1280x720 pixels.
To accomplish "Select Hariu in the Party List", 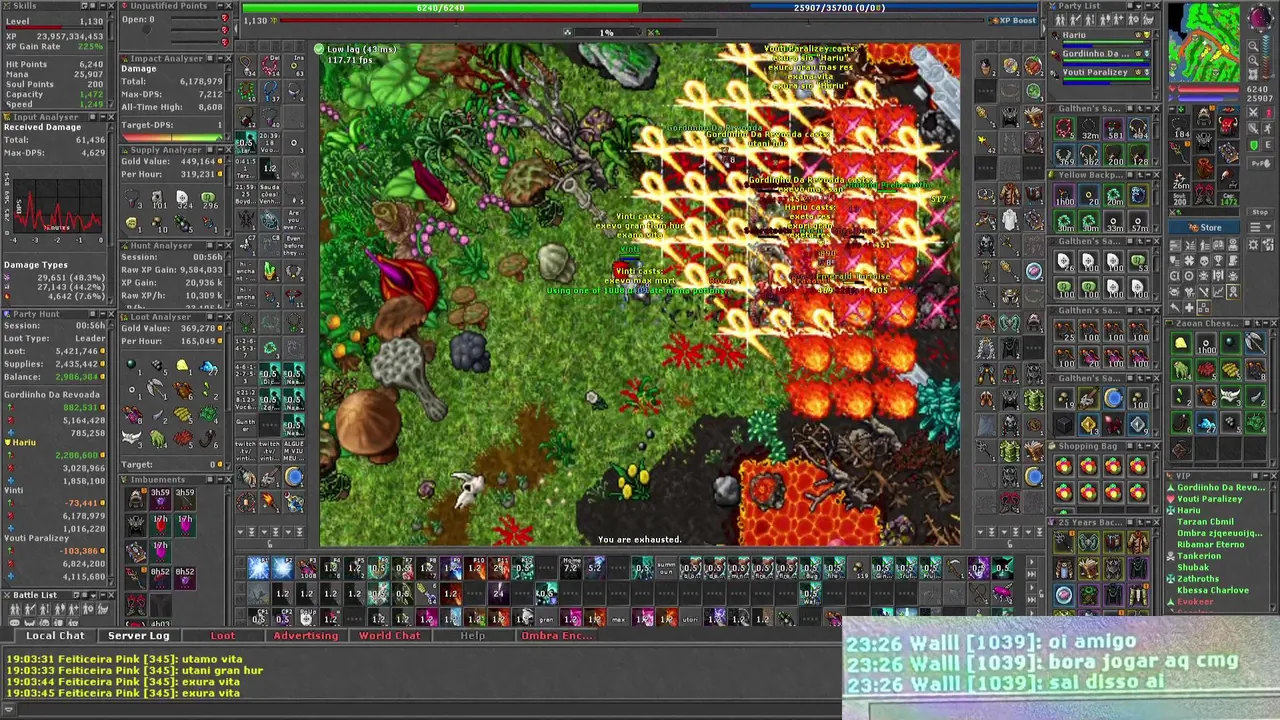I will [x=1100, y=41].
